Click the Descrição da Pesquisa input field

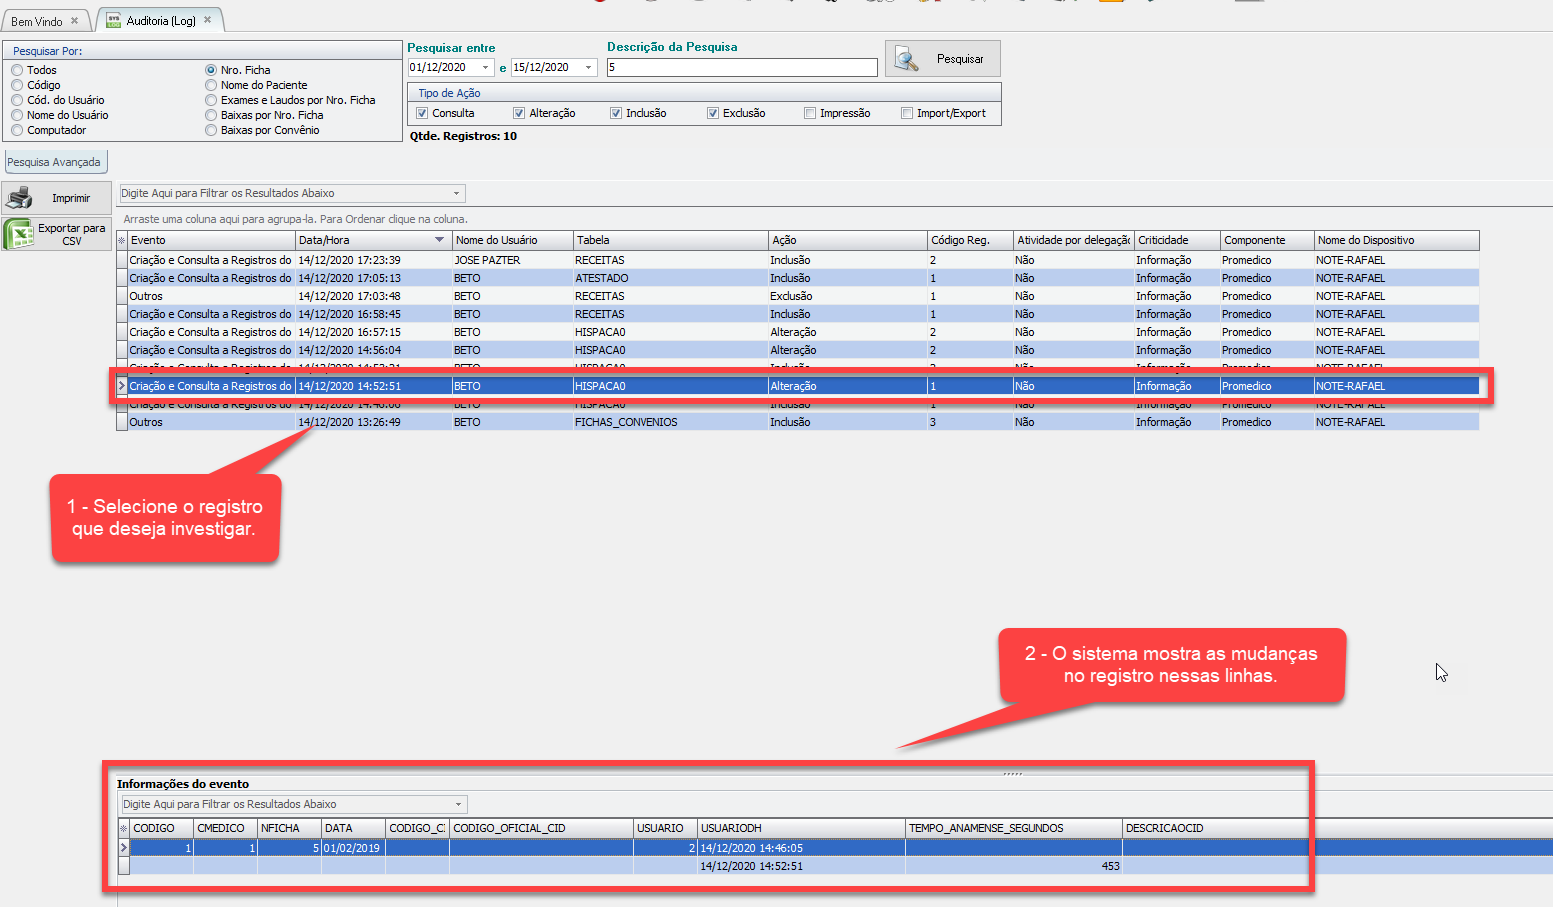741,67
